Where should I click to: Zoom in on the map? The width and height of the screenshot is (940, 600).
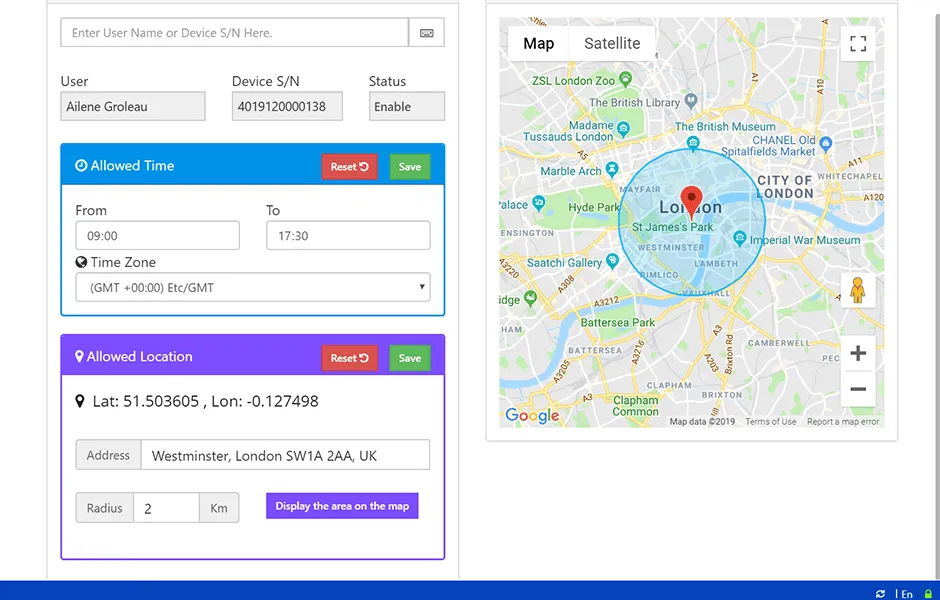pyautogui.click(x=857, y=354)
